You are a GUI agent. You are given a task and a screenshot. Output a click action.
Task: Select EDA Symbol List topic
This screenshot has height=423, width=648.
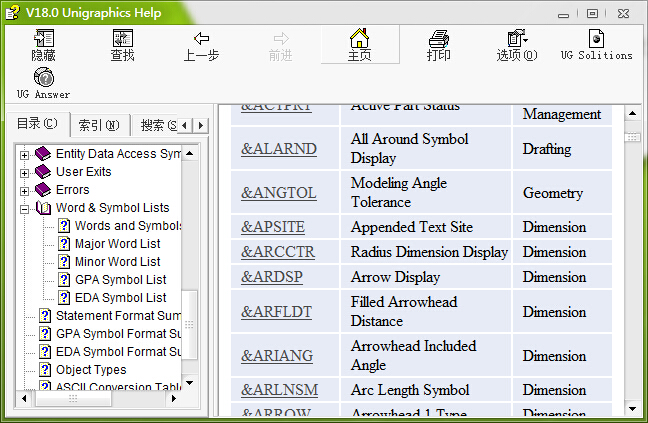click(121, 297)
